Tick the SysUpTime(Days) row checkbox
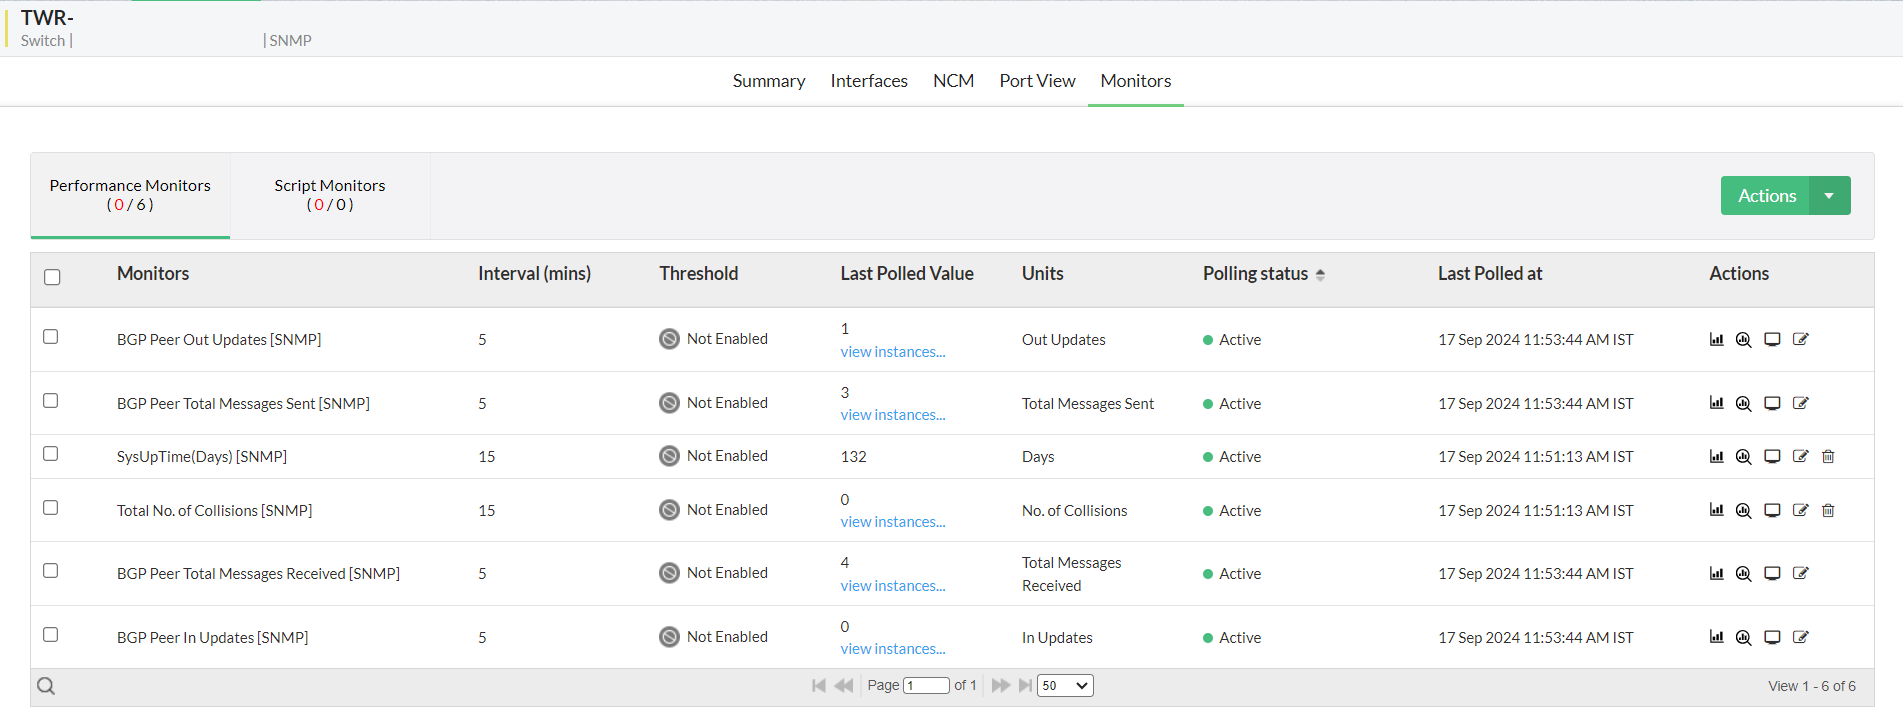1903x727 pixels. pos(51,454)
